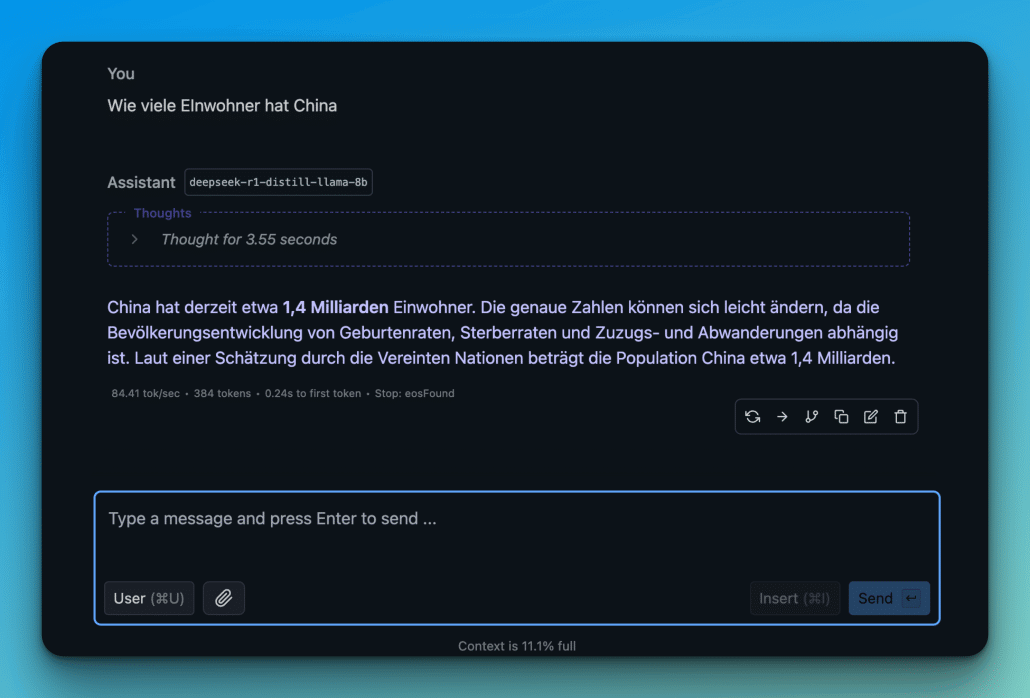Viewport: 1030px width, 698px height.
Task: Open the deepseek-r1-distill-llama-8b model badge
Action: (x=278, y=182)
